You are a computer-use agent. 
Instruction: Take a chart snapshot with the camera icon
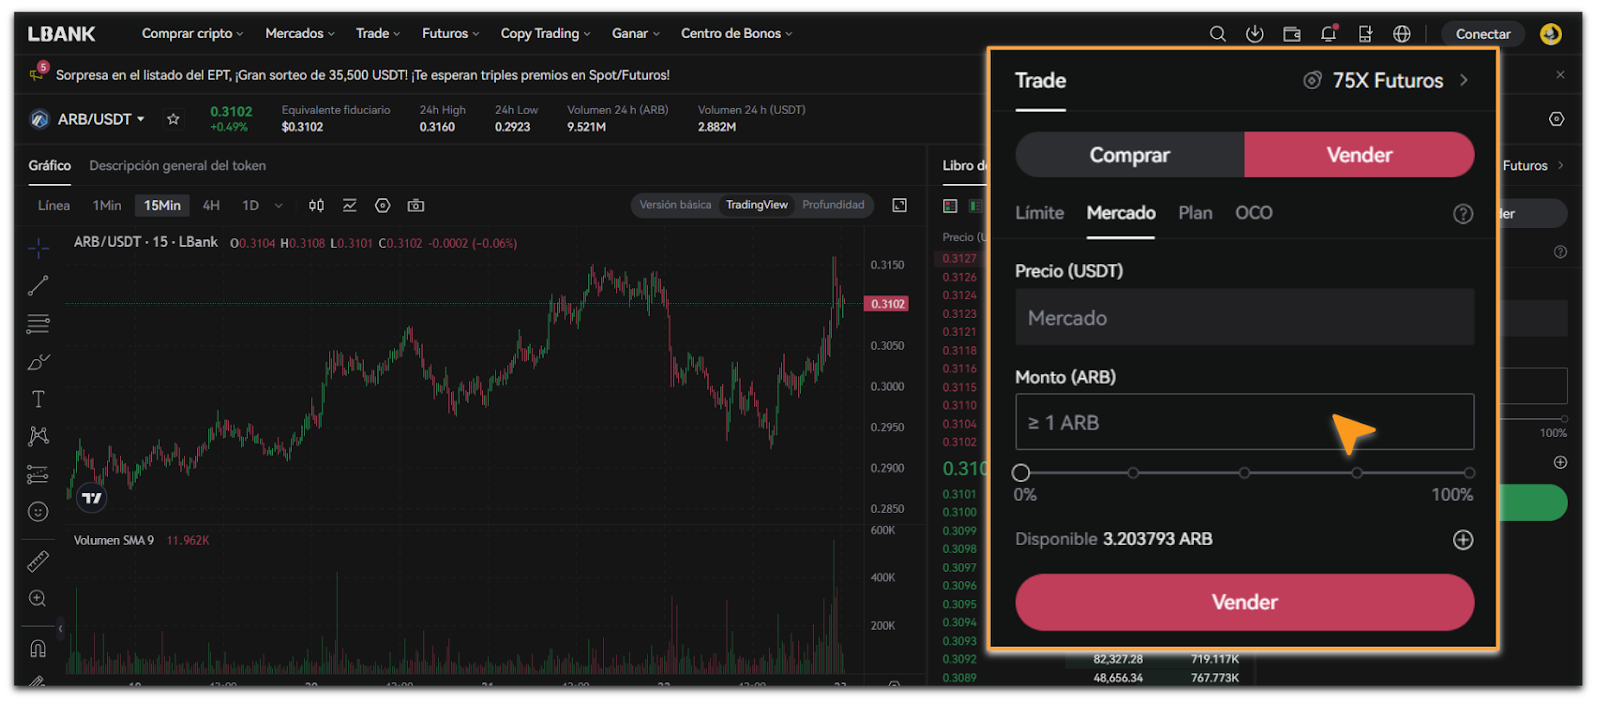pyautogui.click(x=416, y=205)
